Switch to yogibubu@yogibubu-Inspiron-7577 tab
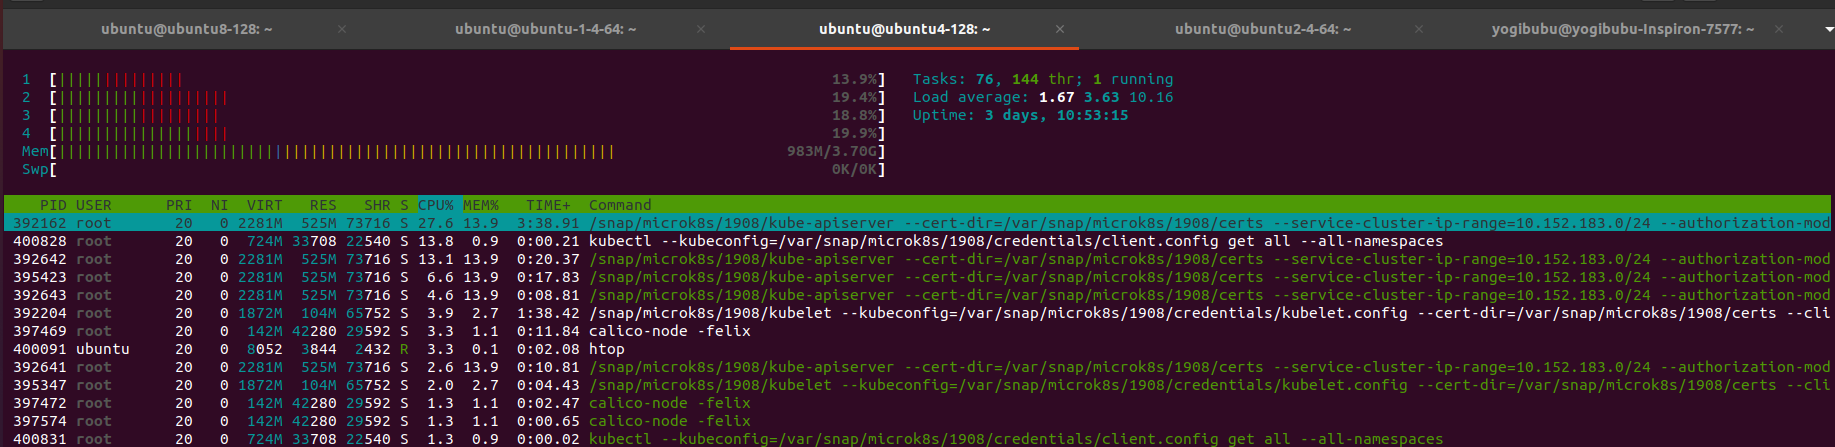Viewport: 1835px width, 447px height. click(1622, 29)
